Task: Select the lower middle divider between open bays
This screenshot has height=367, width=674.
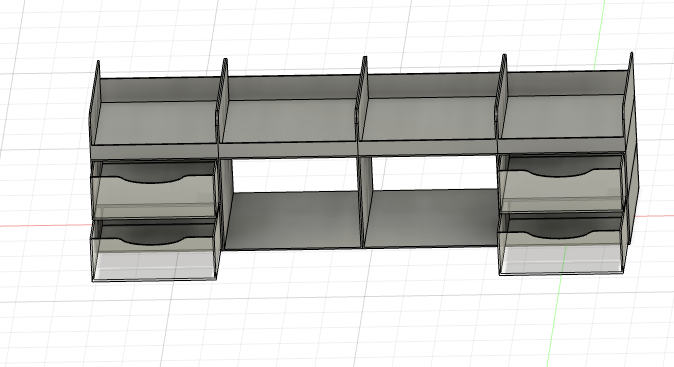Action: pos(364,202)
